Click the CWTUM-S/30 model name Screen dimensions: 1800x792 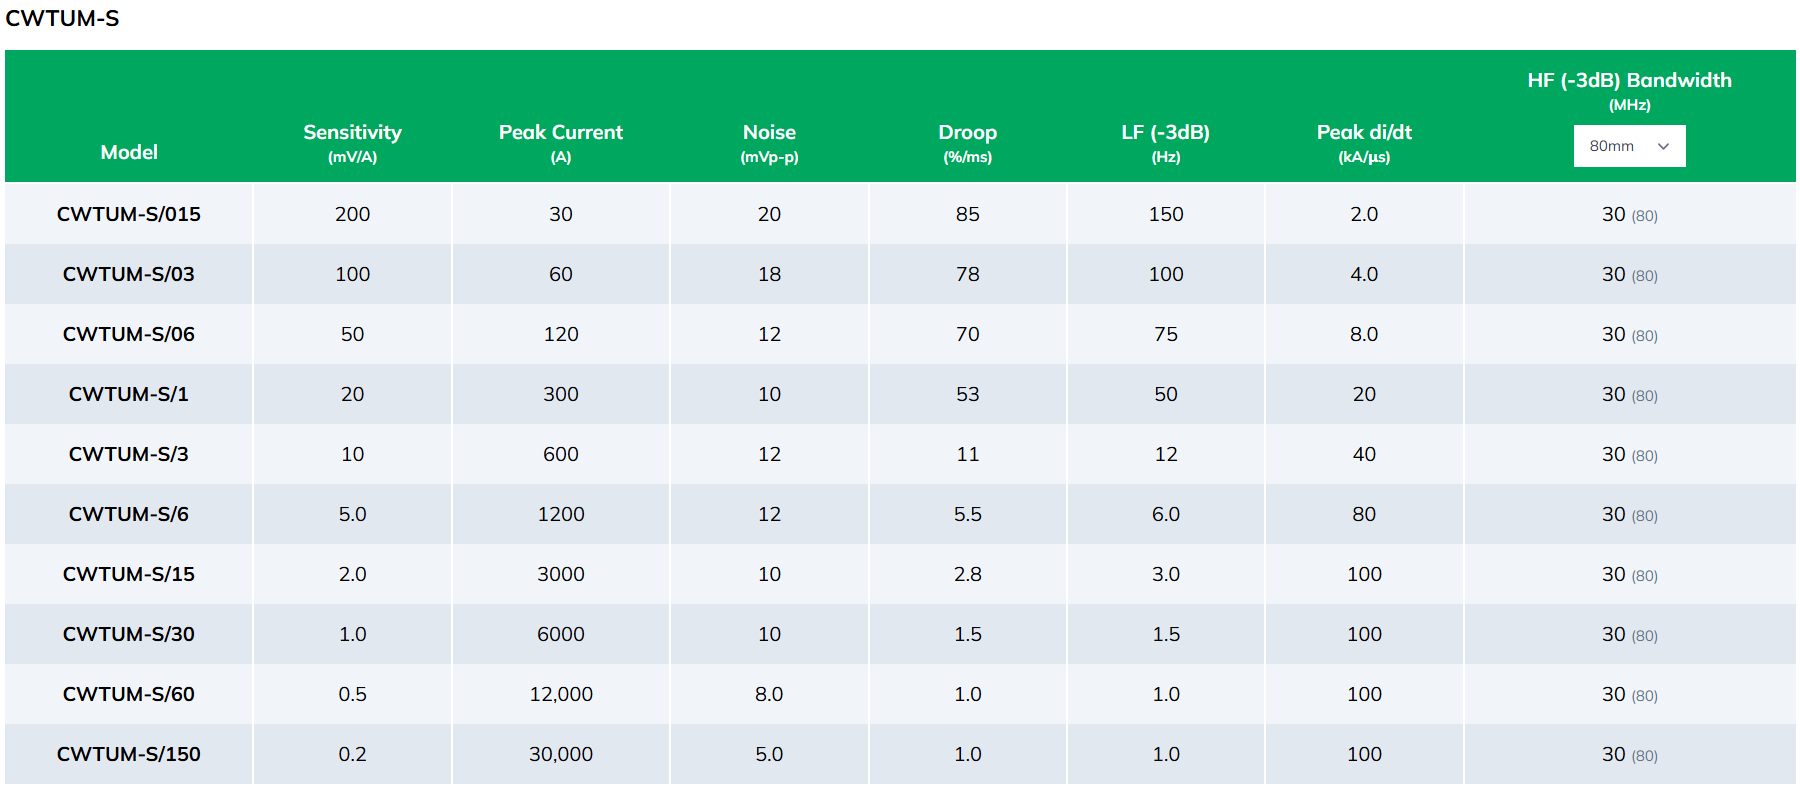pos(129,634)
